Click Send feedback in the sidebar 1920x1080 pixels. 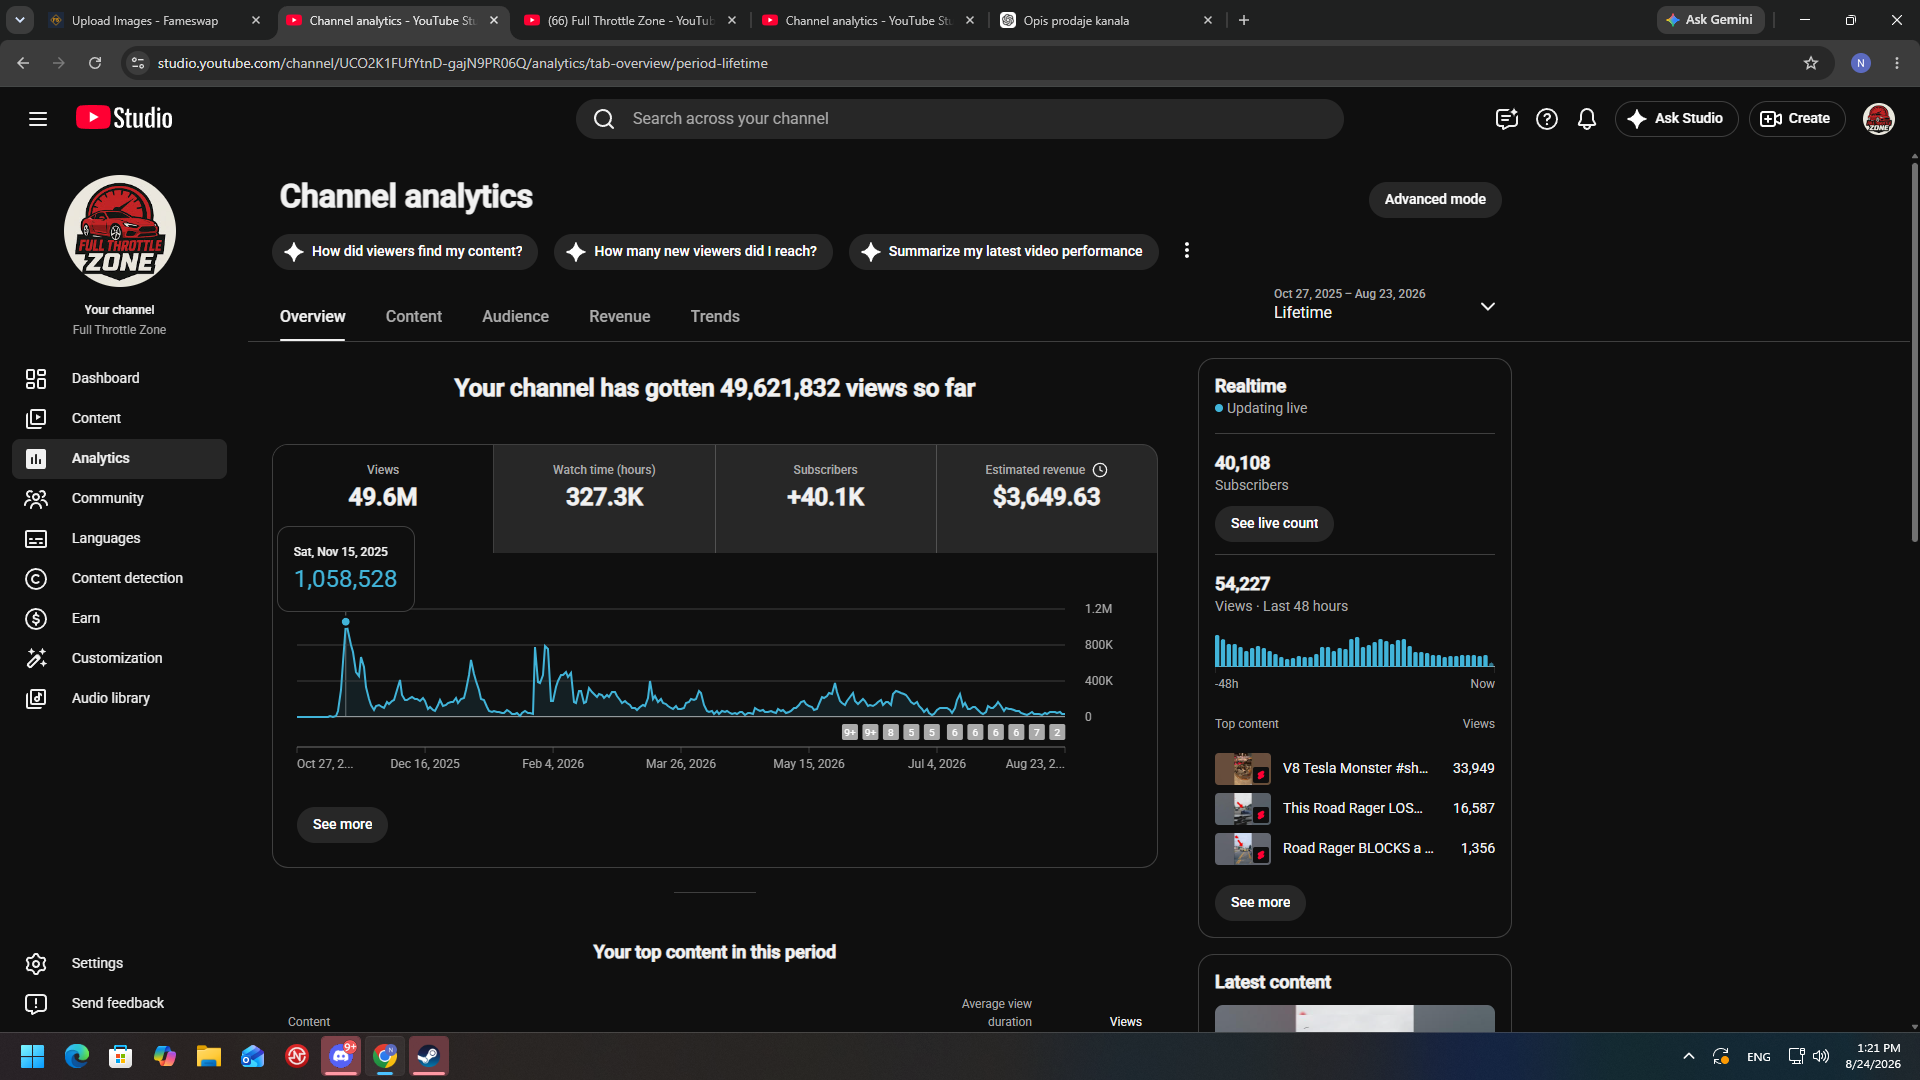coord(119,1003)
